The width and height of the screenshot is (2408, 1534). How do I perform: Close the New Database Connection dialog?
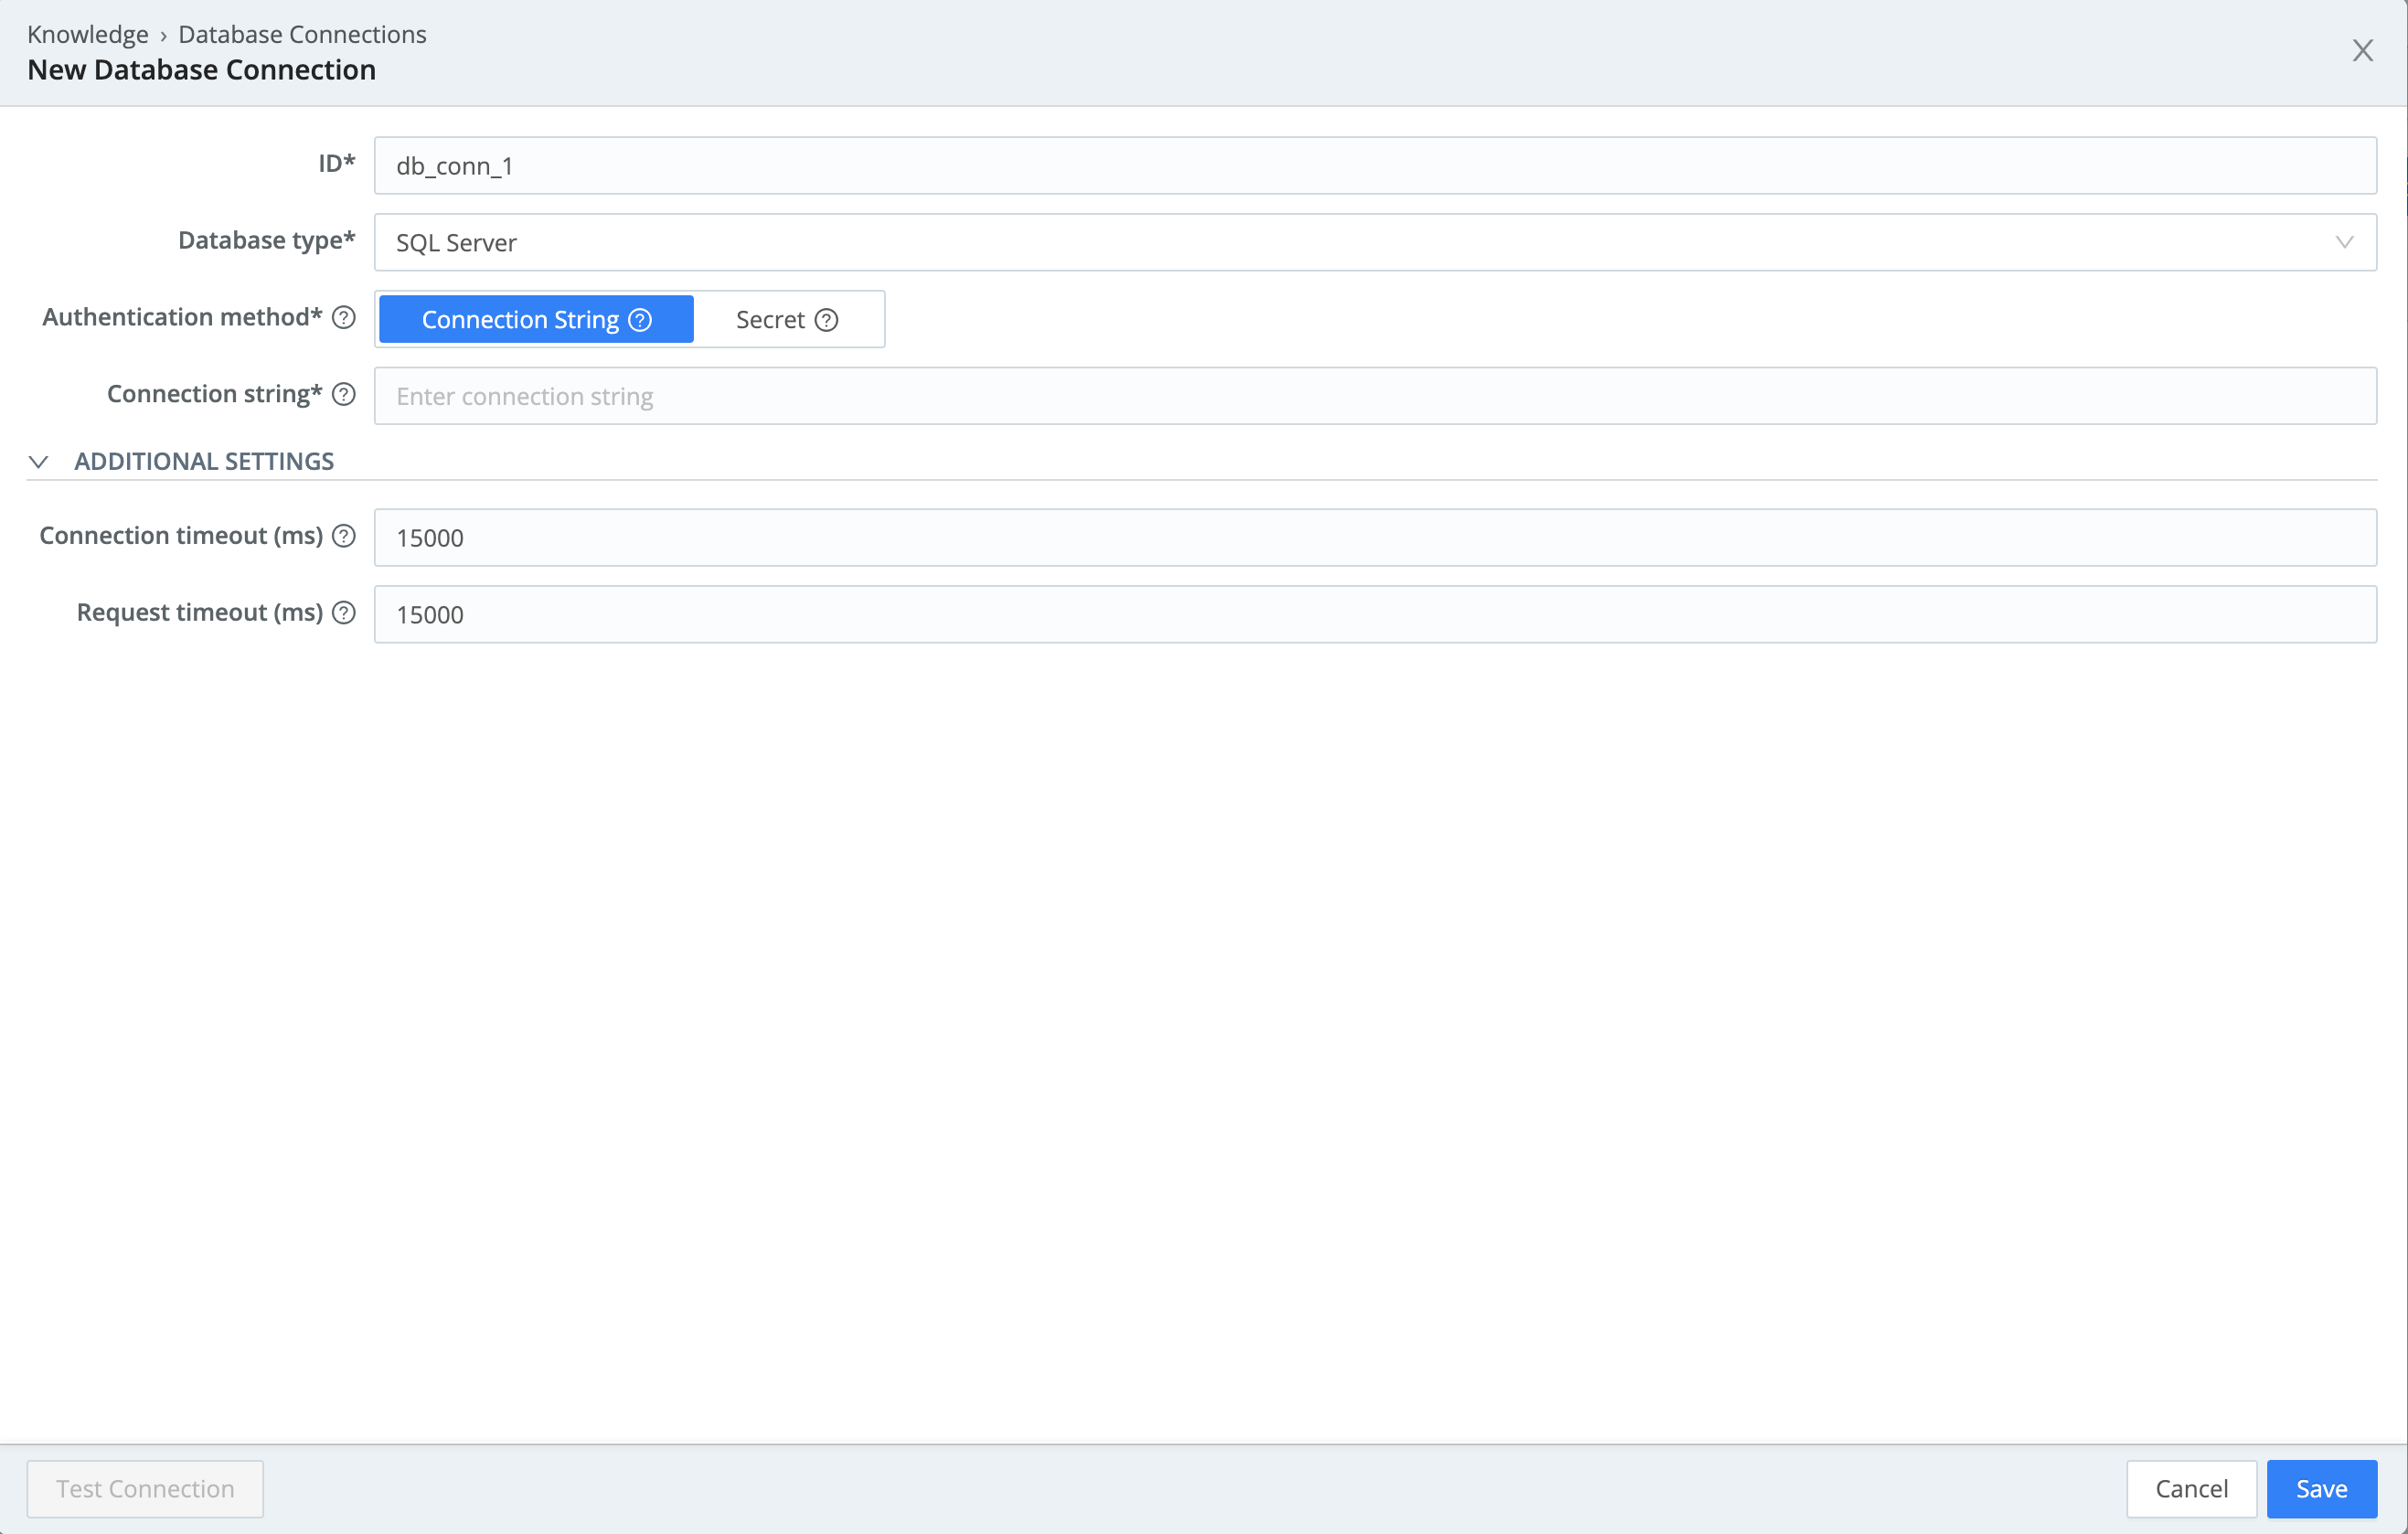(2363, 50)
